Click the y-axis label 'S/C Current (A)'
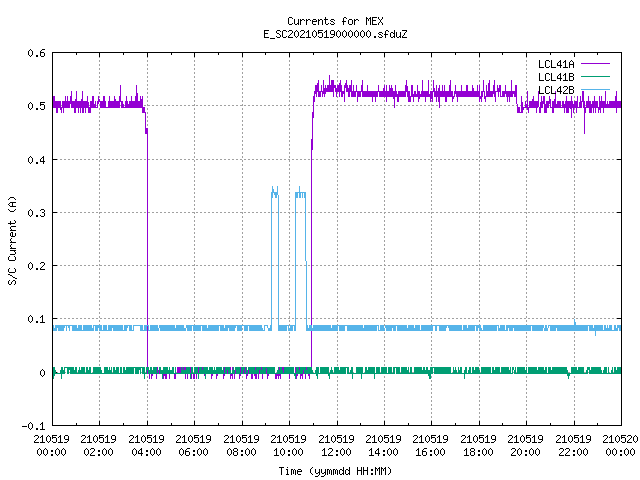The height and width of the screenshot is (480, 640). (x=13, y=241)
